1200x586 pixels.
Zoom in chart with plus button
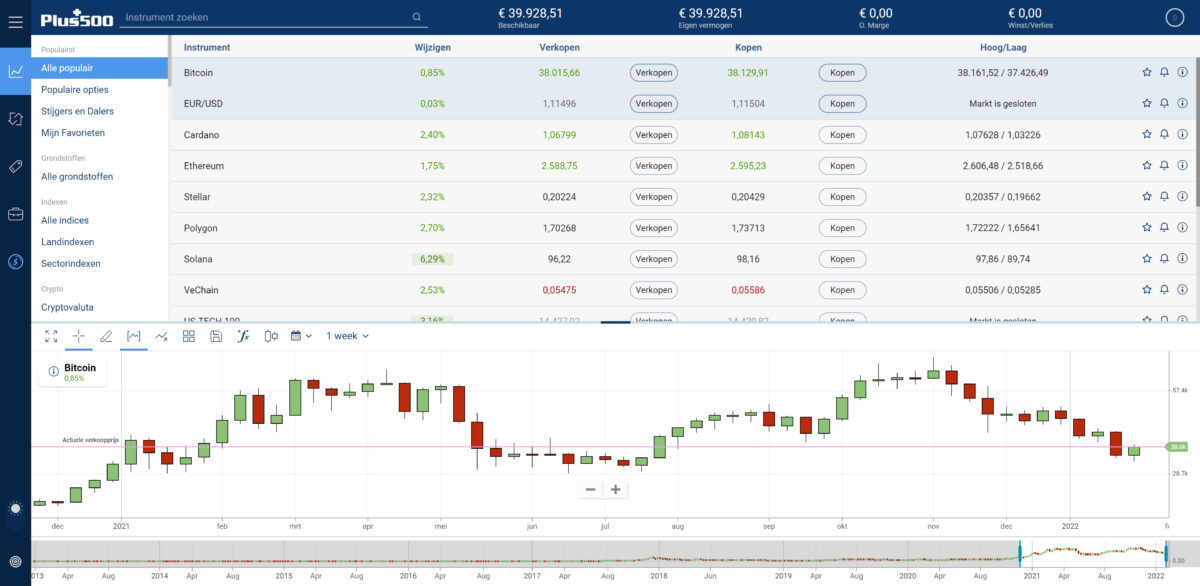click(615, 490)
